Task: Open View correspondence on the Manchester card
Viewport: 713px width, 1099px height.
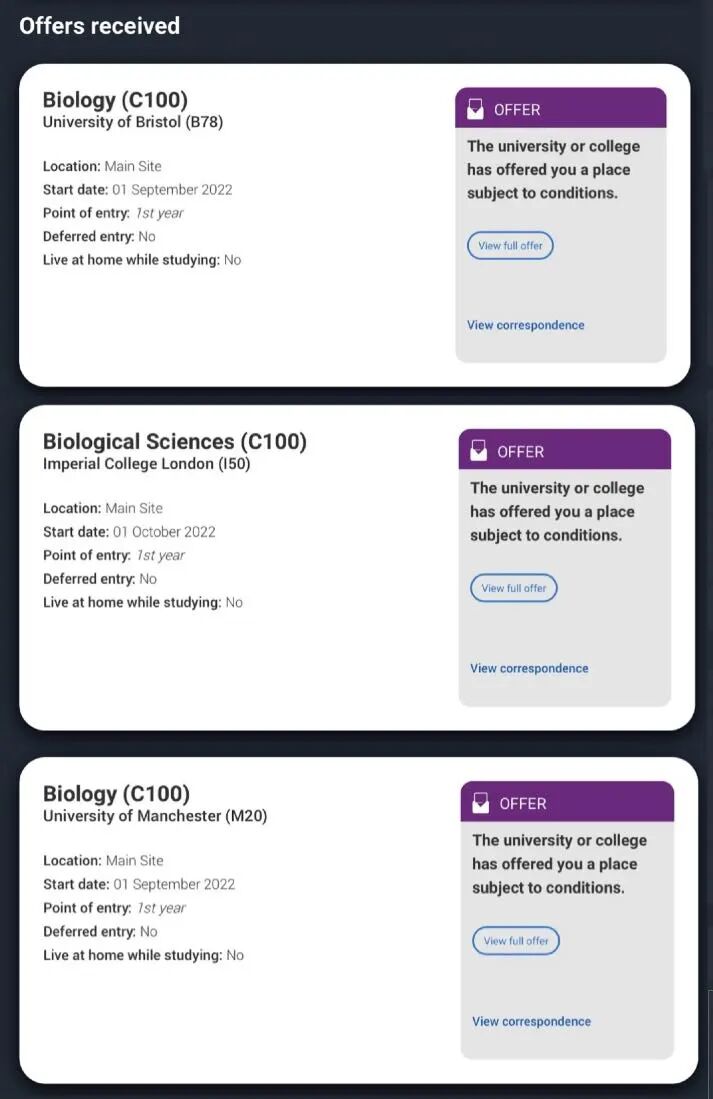Action: point(531,1021)
